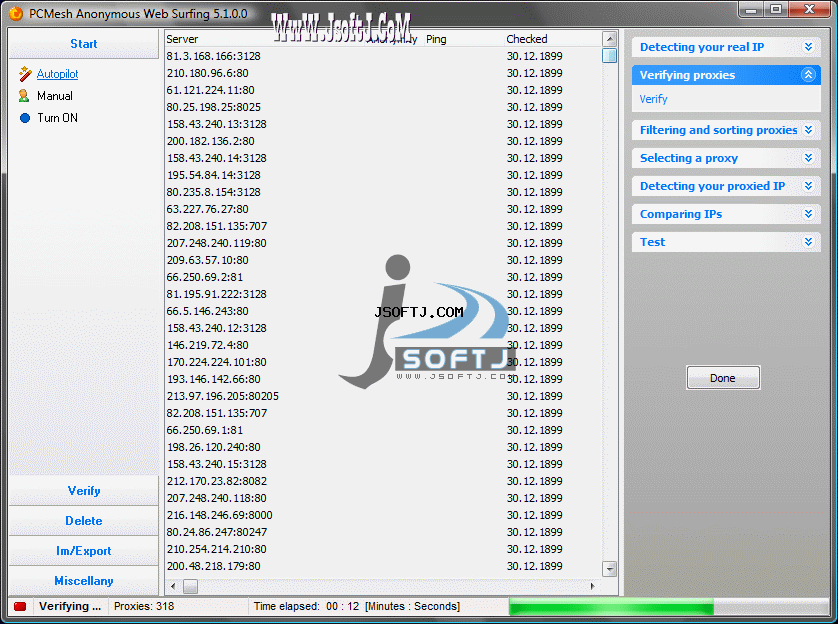The image size is (838, 624).
Task: Select proxy 80.235.8.154:3128
Action: pyautogui.click(x=213, y=192)
